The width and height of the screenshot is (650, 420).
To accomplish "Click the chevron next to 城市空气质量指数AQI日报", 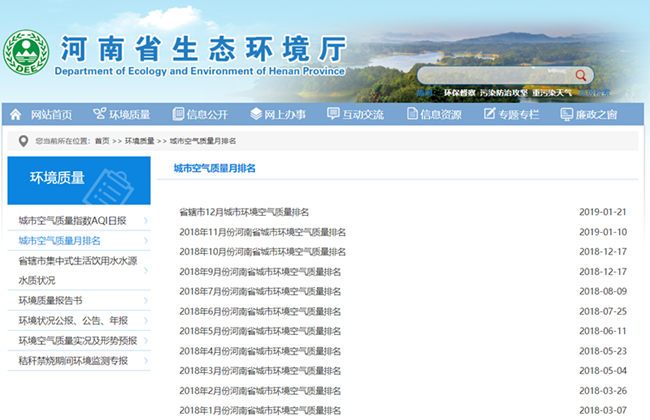I will pos(146,221).
